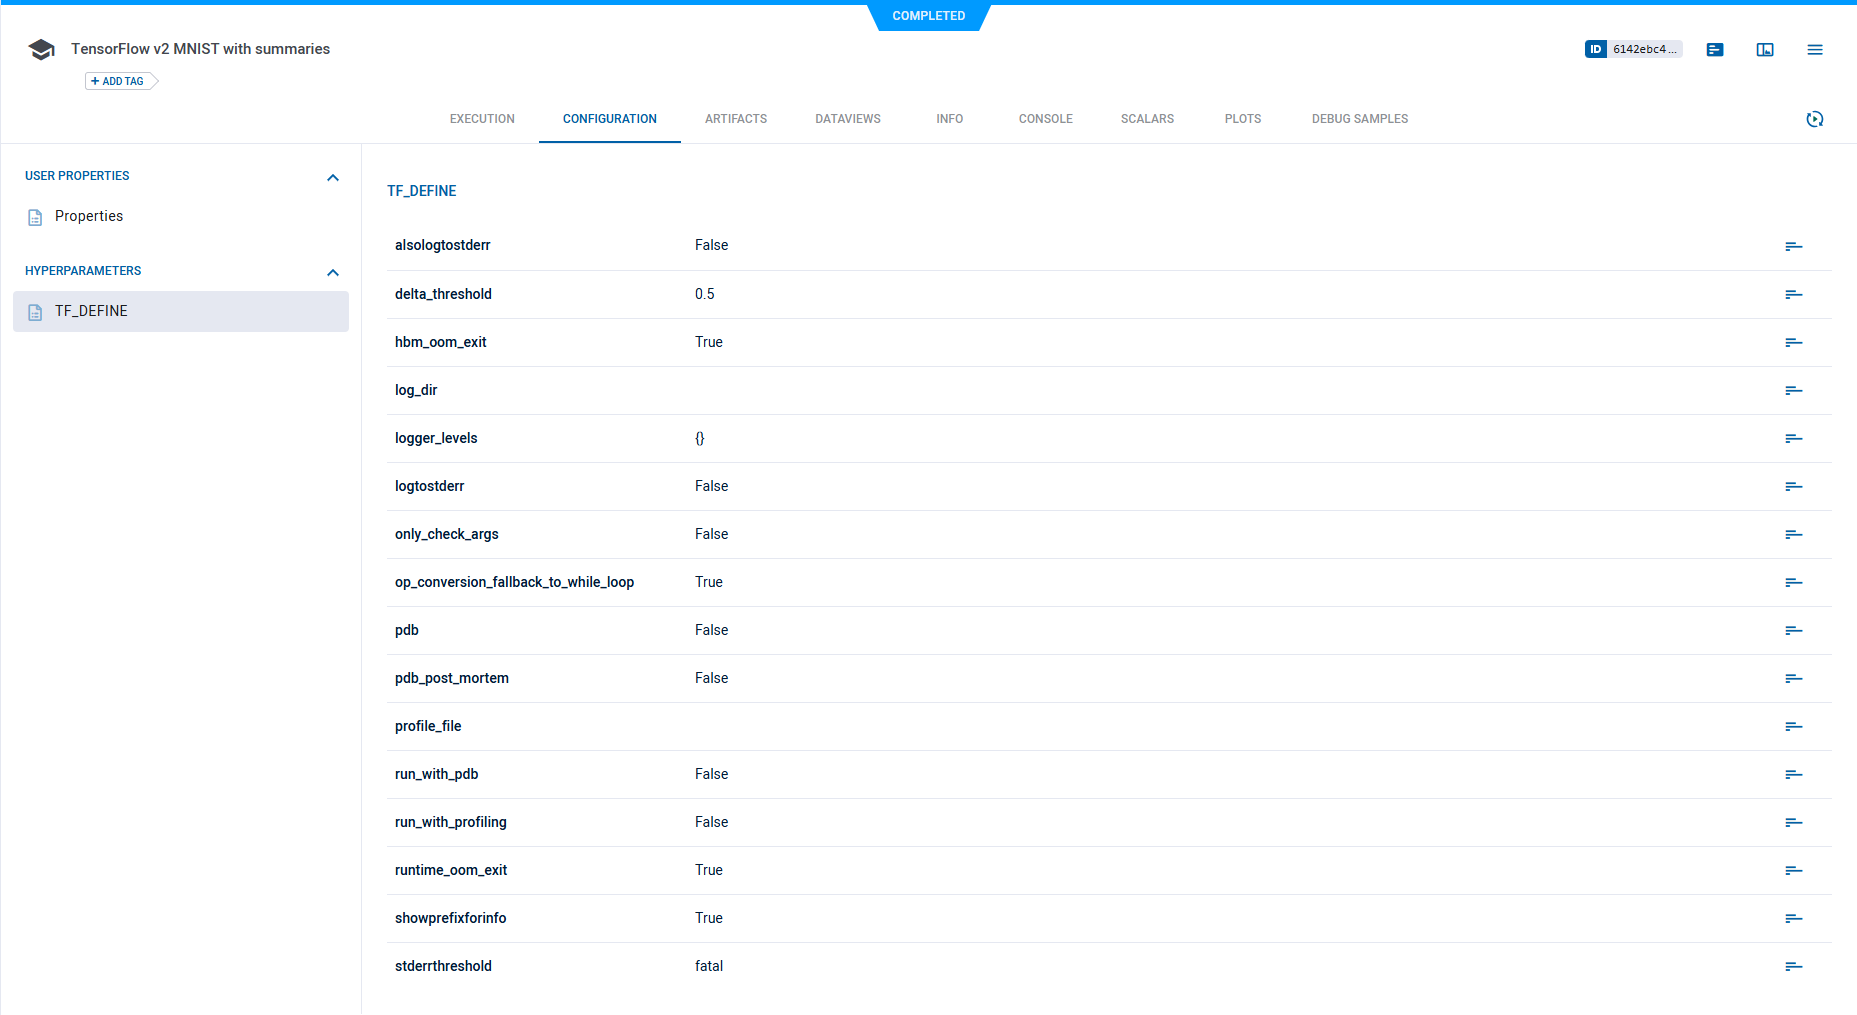This screenshot has width=1857, height=1015.
Task: Copy the experiment ID 6142ebc4 badge
Action: tap(1633, 49)
